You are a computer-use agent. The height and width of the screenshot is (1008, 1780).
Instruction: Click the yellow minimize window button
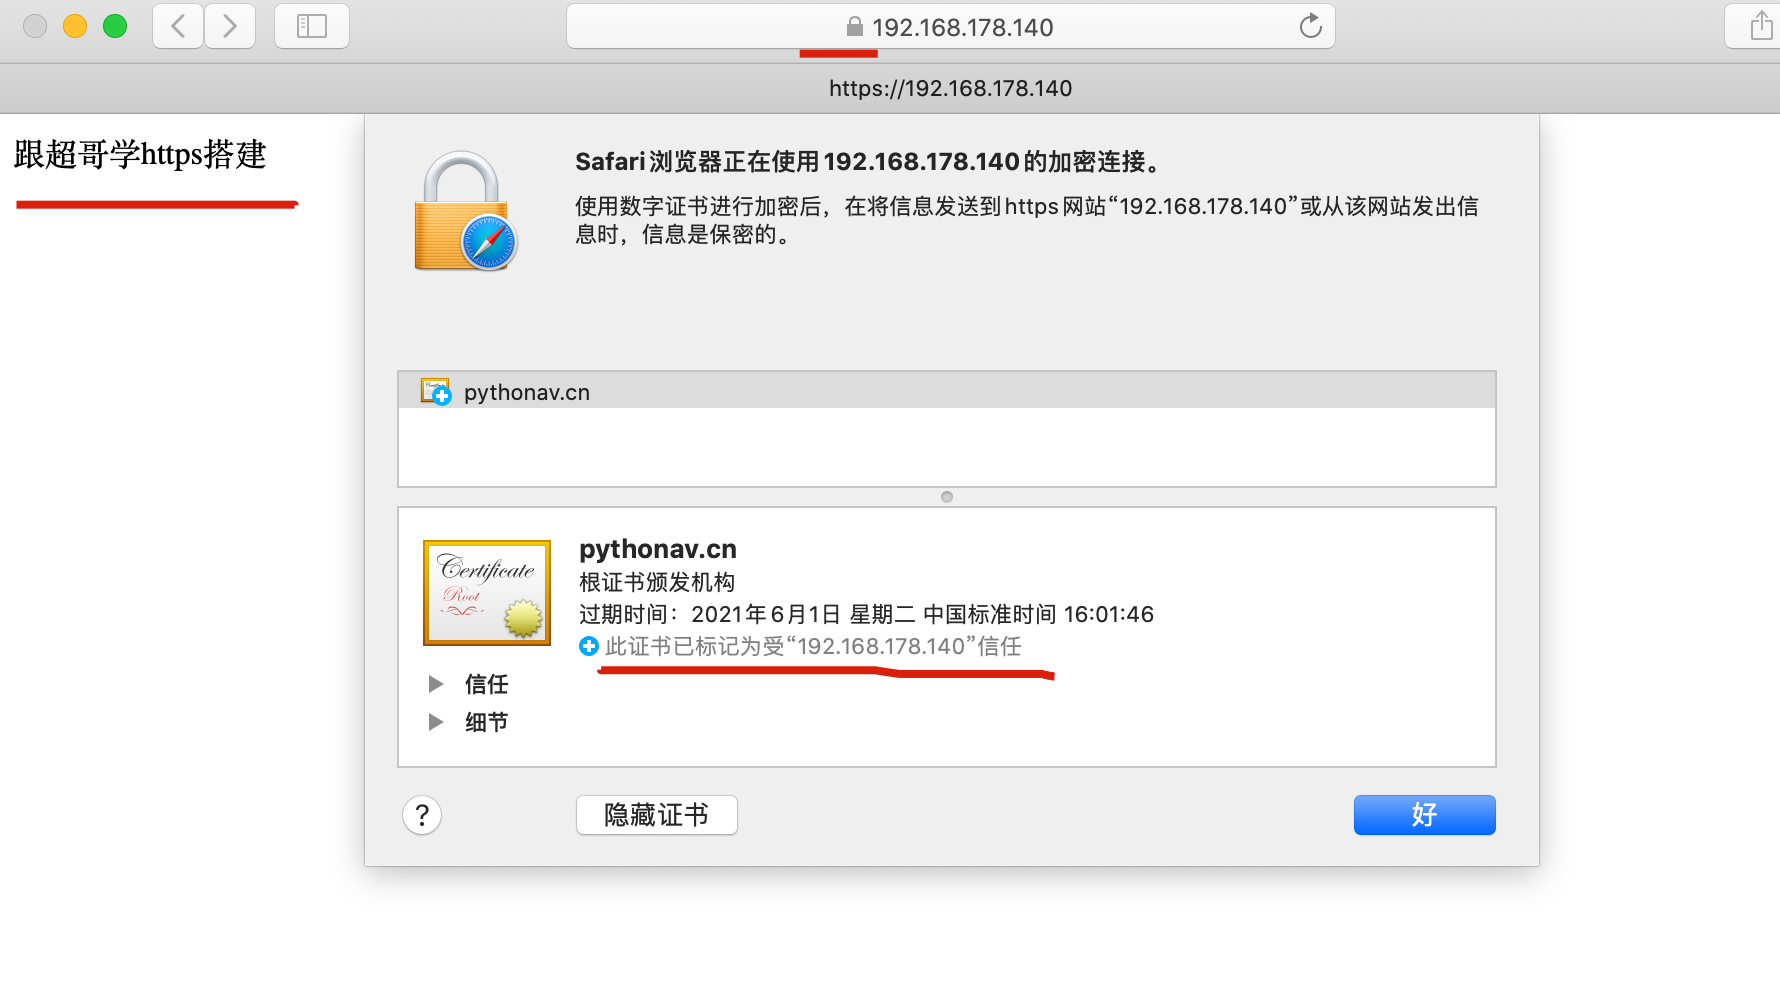(75, 26)
